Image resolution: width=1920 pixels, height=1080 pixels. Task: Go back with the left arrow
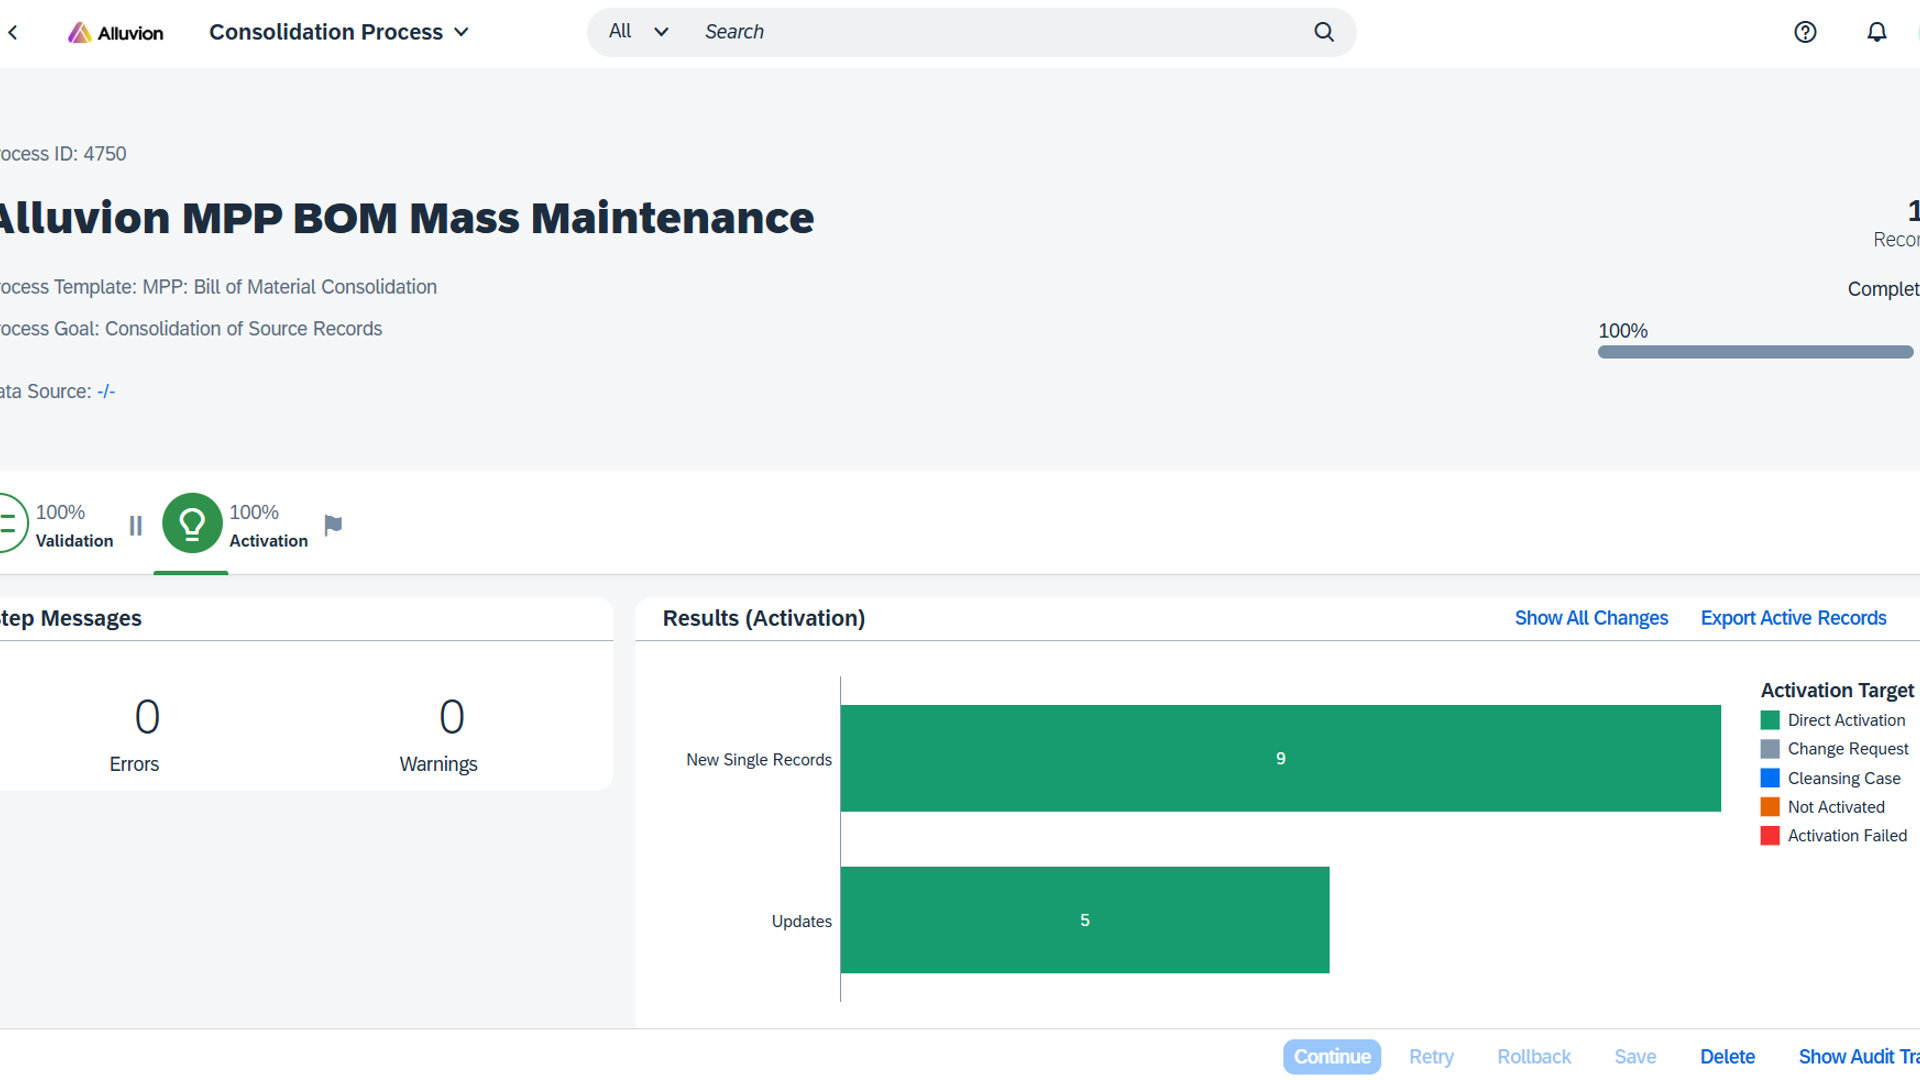pos(13,32)
